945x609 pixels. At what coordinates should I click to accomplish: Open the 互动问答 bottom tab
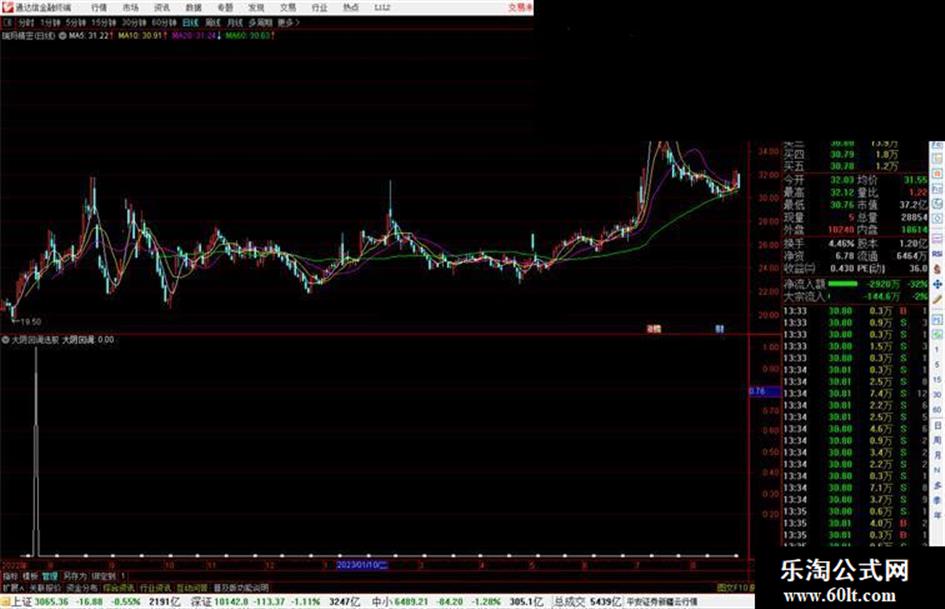point(192,587)
